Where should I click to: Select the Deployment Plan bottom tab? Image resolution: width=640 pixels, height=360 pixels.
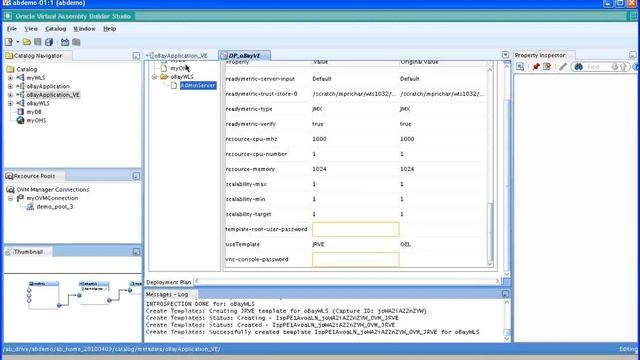169,282
